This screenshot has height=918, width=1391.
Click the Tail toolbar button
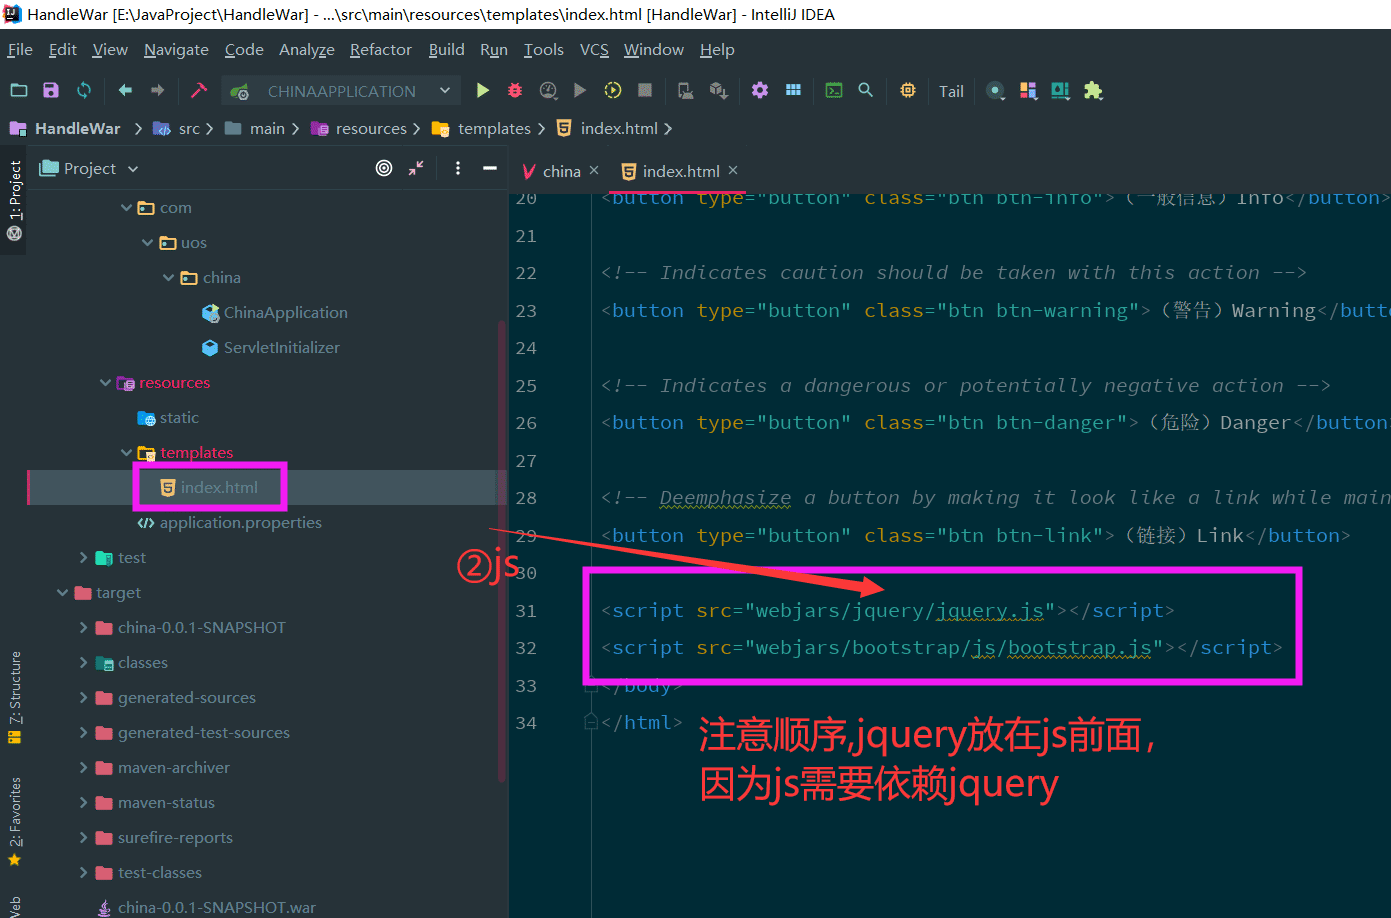[951, 91]
